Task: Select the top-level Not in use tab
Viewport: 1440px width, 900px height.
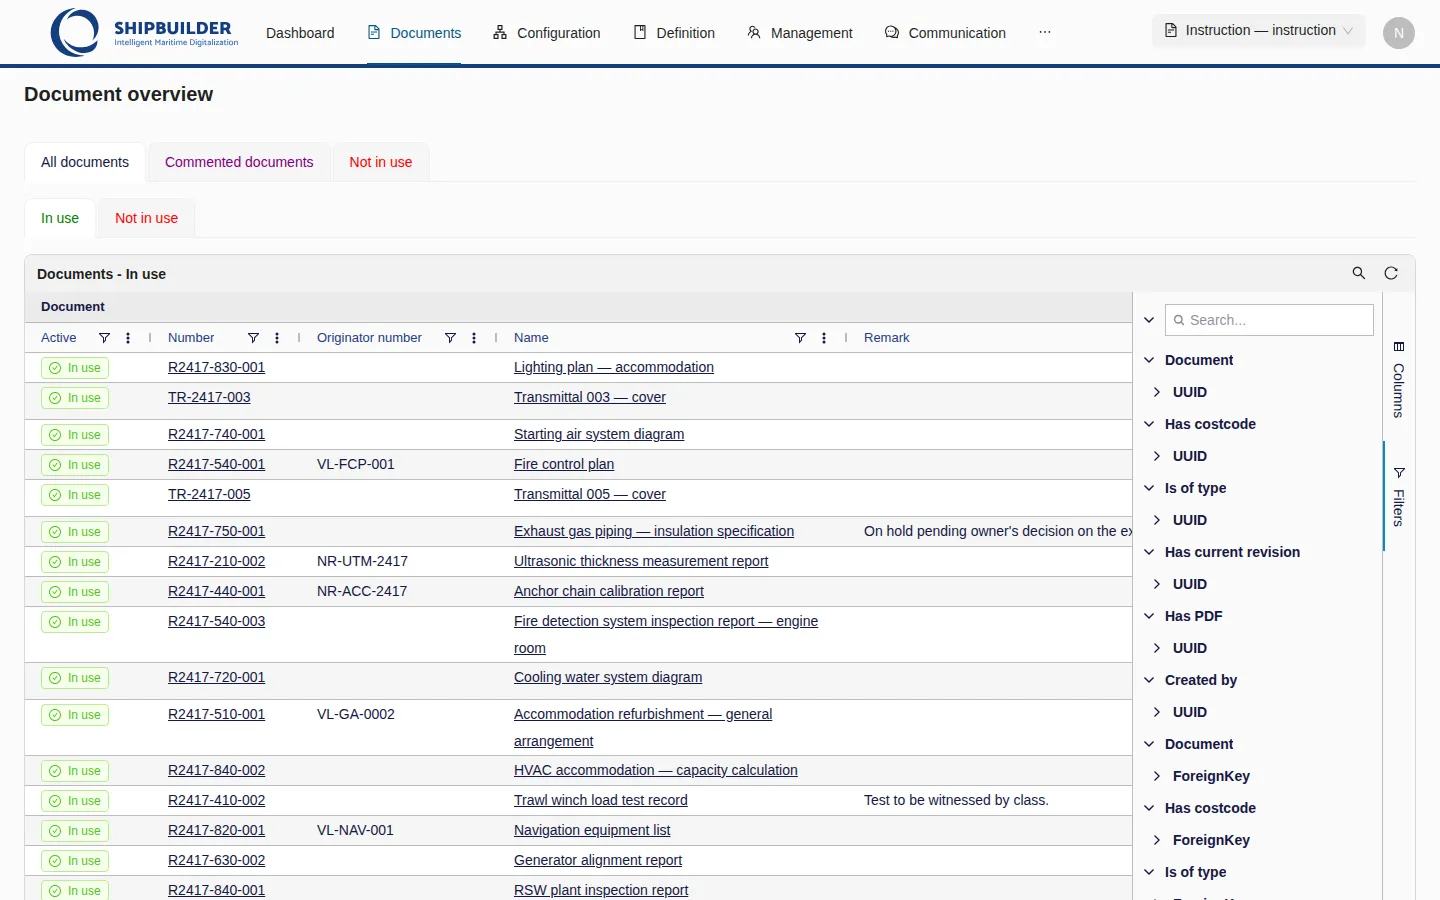Action: (380, 162)
